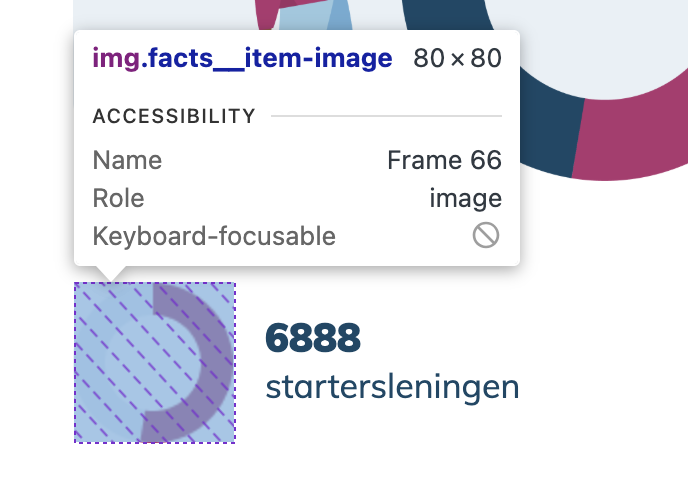This screenshot has width=688, height=482.
Task: Click the not keyboard-focusable circle-slash icon
Action: (486, 236)
